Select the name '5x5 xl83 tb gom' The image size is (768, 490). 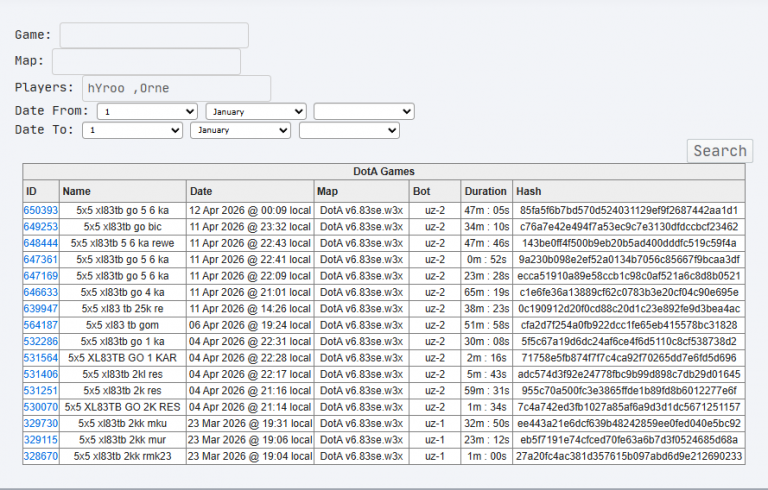[122, 325]
